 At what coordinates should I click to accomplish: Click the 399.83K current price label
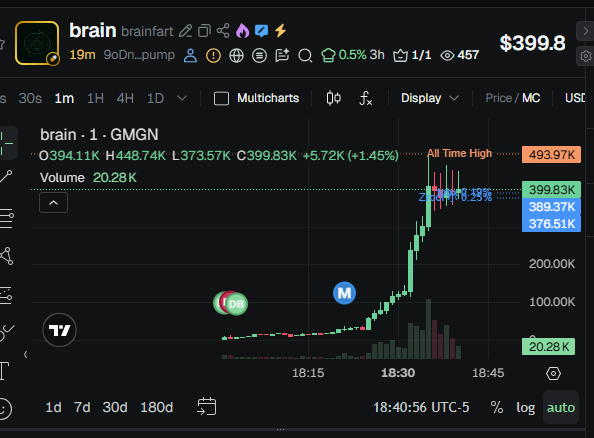(551, 189)
